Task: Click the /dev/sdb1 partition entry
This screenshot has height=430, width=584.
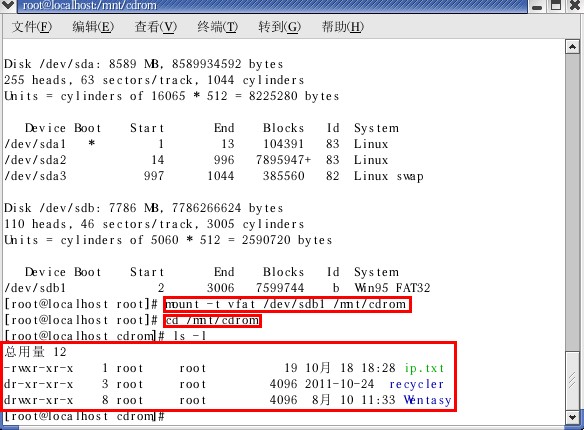Action: coord(35,288)
